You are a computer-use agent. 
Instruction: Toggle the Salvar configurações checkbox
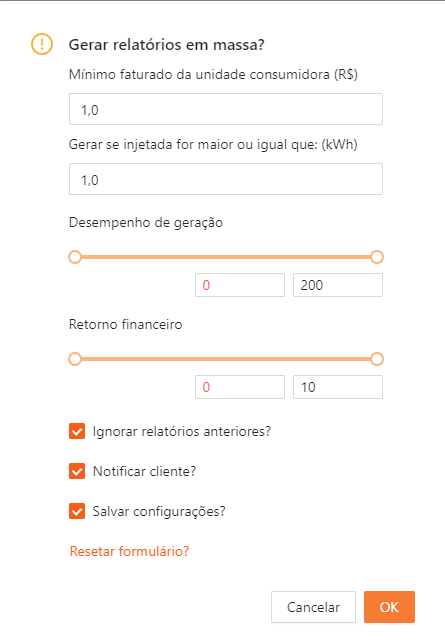77,511
